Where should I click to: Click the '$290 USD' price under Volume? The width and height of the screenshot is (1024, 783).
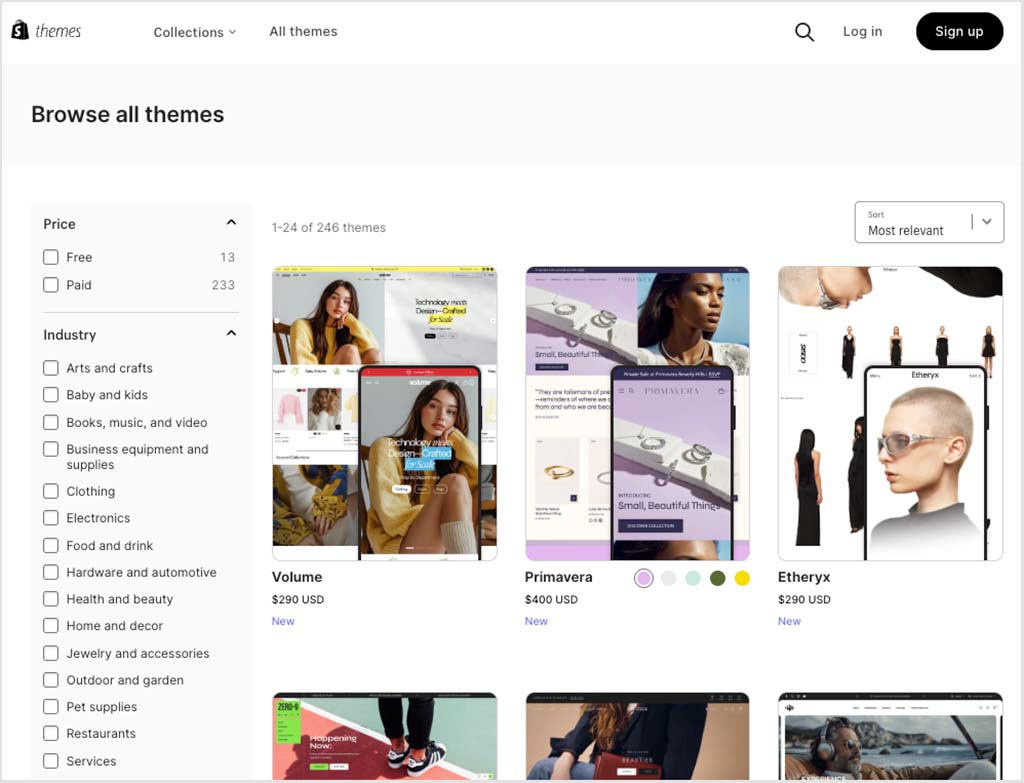point(298,599)
